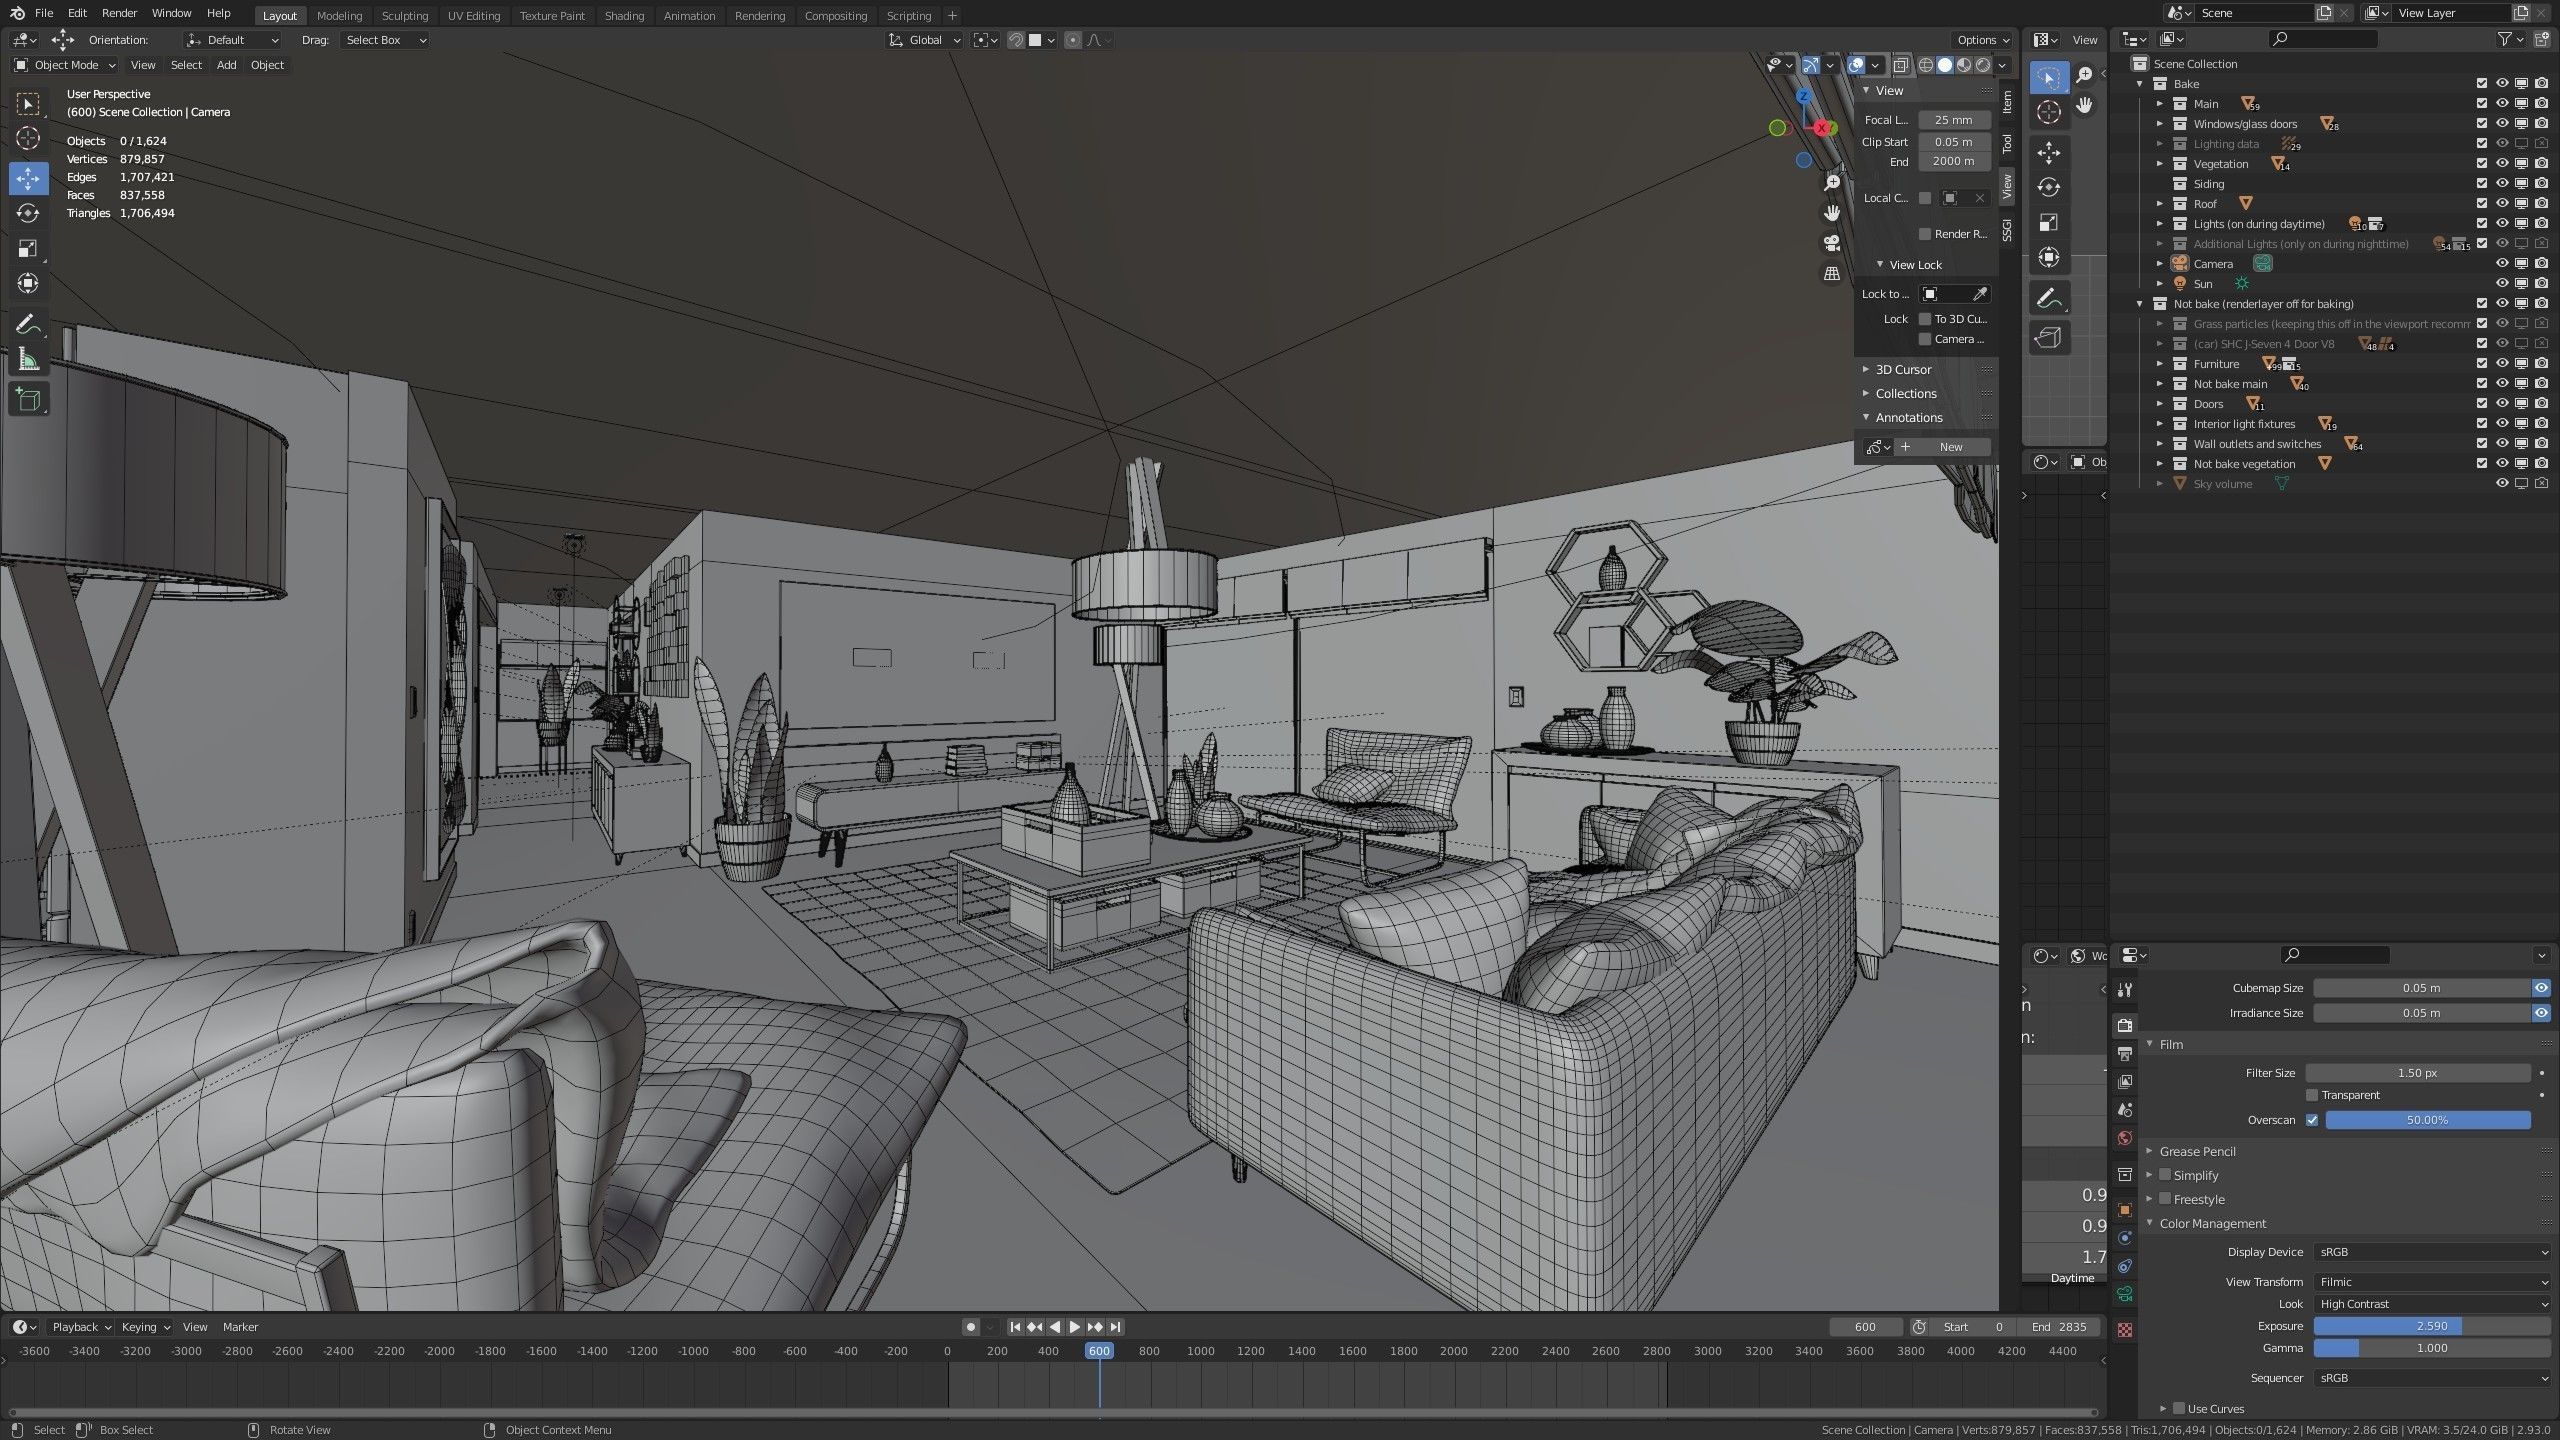Toggle the camera view icon in viewport
Screen dimensions: 2560x1440
(1832, 243)
